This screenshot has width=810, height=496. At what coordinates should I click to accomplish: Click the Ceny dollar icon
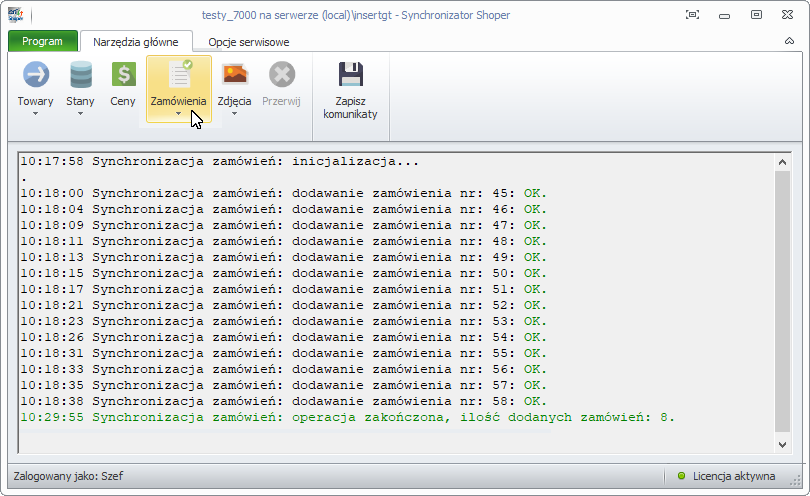(123, 74)
